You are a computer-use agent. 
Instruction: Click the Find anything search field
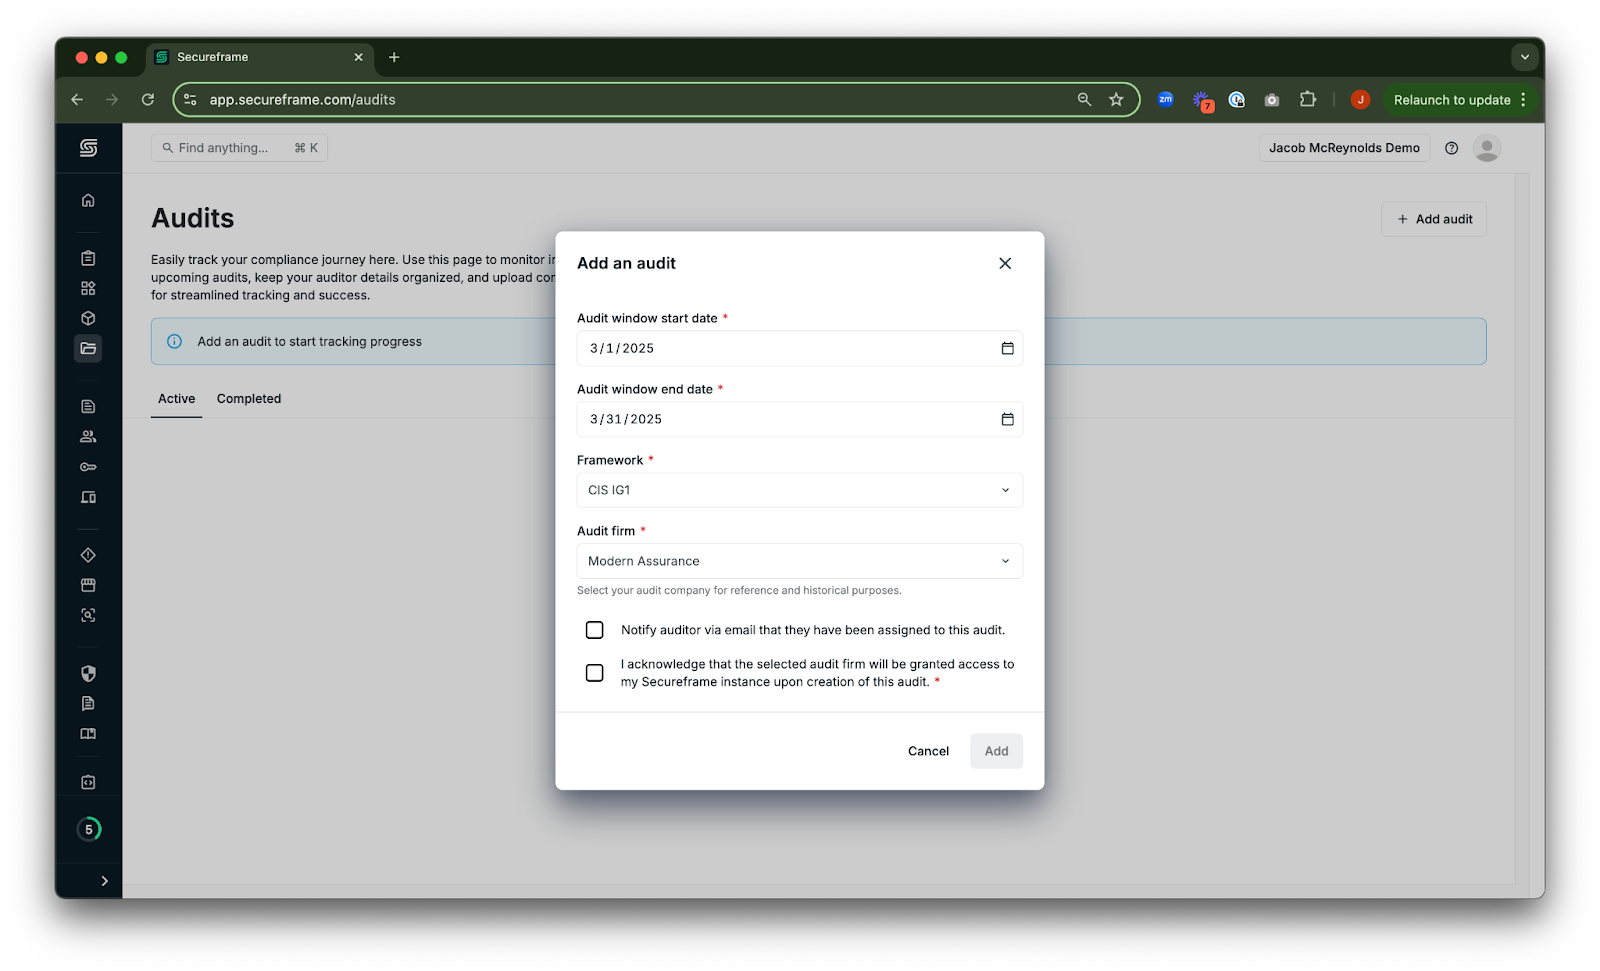[x=239, y=148]
